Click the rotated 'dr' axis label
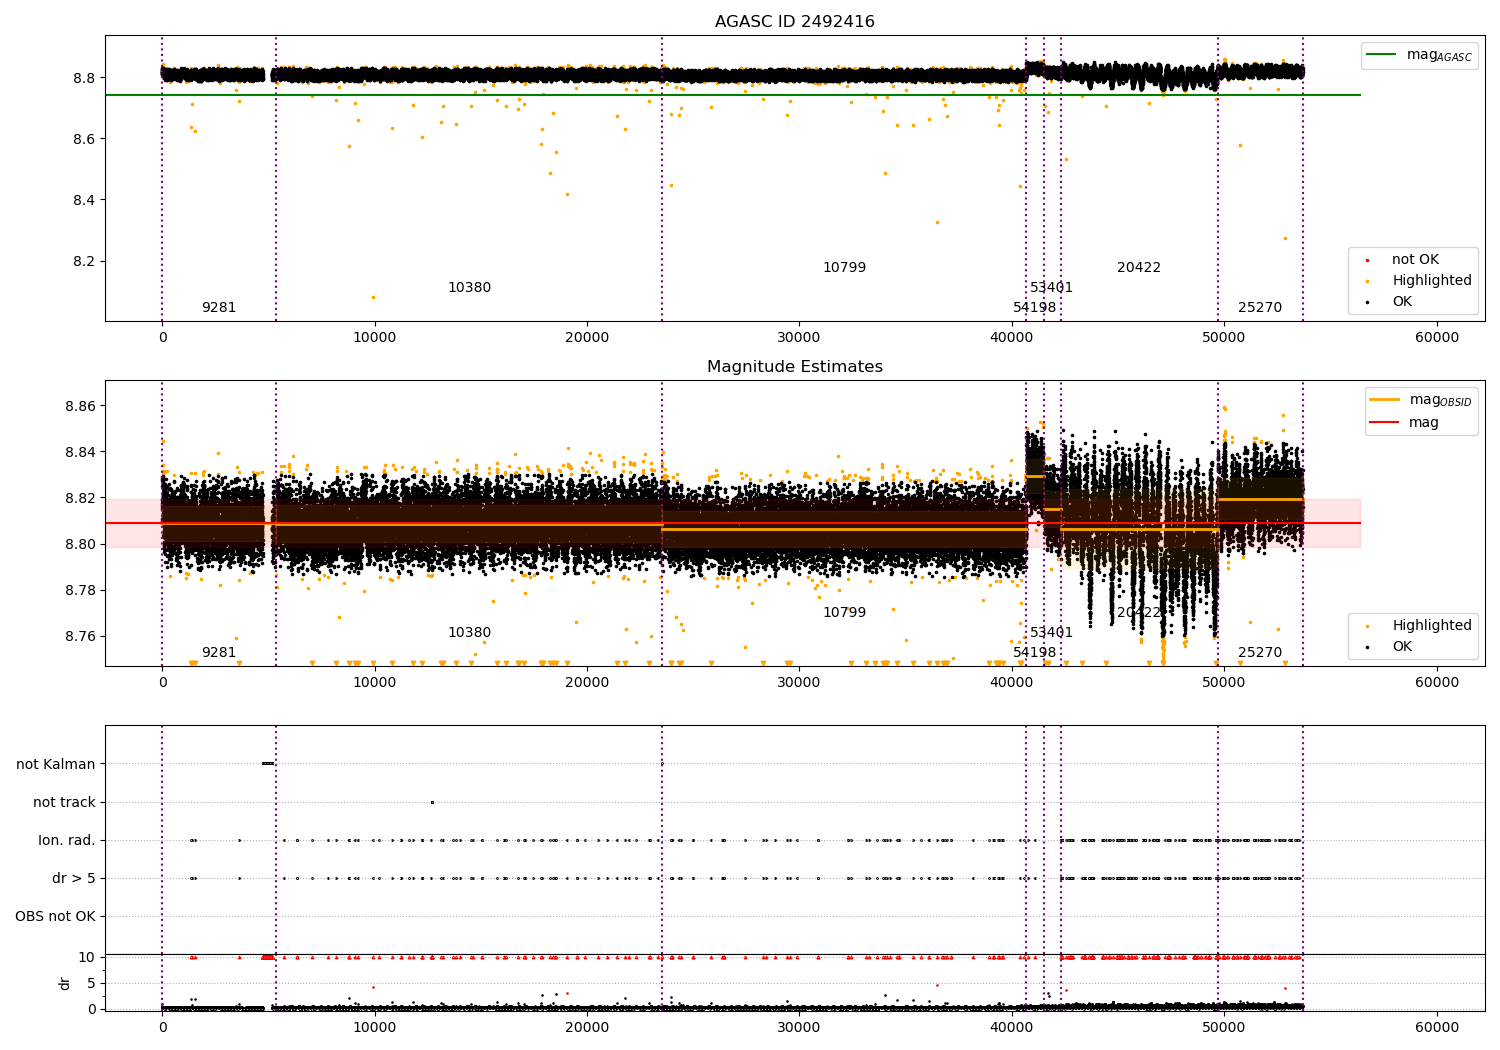Viewport: 1500px width, 1050px height. click(x=65, y=983)
